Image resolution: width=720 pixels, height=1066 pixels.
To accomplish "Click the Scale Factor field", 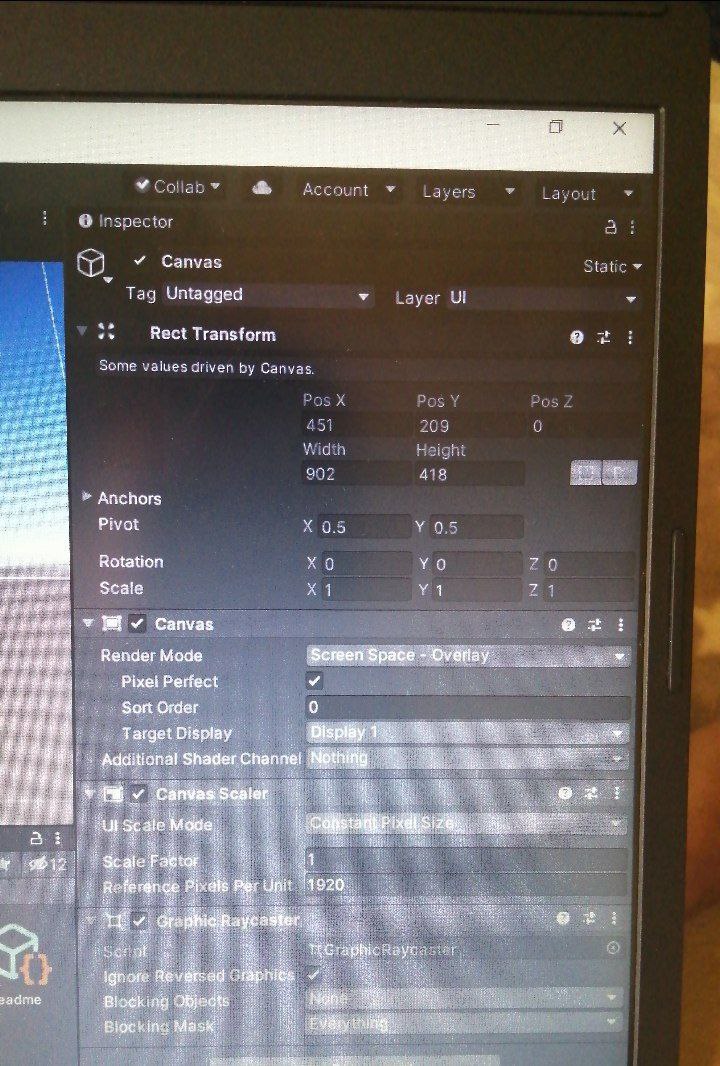I will tap(466, 860).
